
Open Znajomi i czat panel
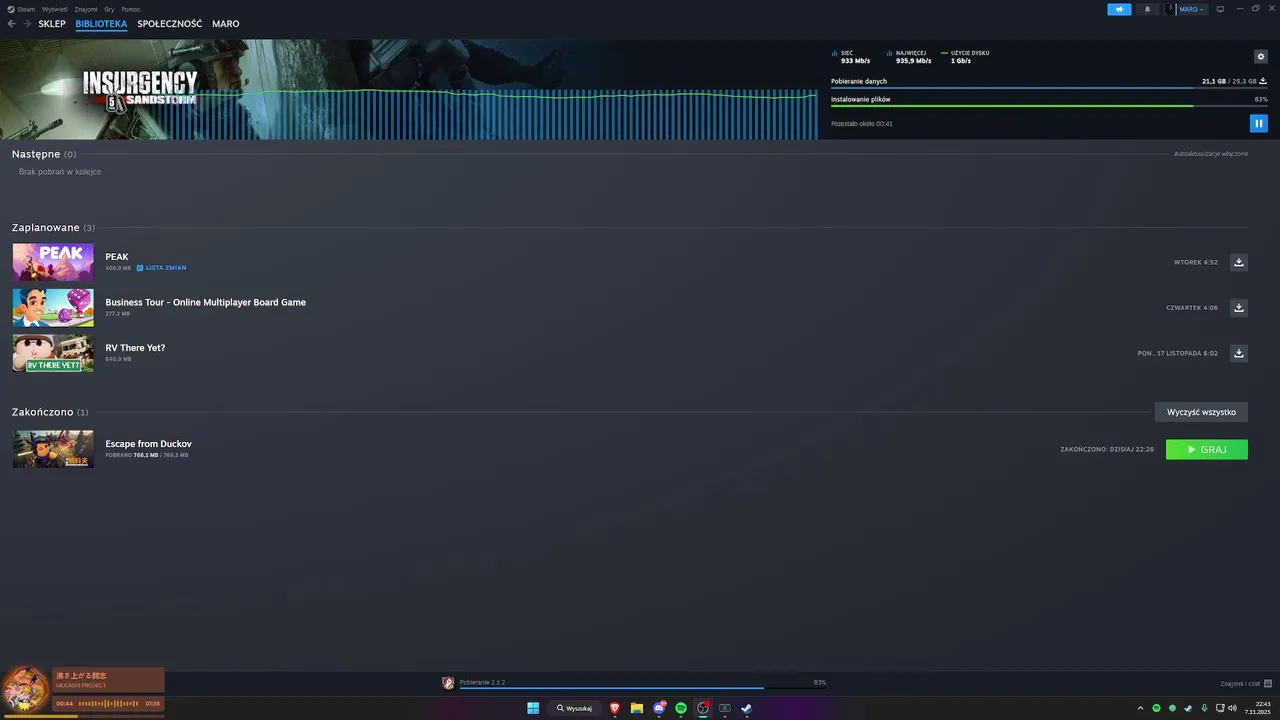(x=1246, y=684)
